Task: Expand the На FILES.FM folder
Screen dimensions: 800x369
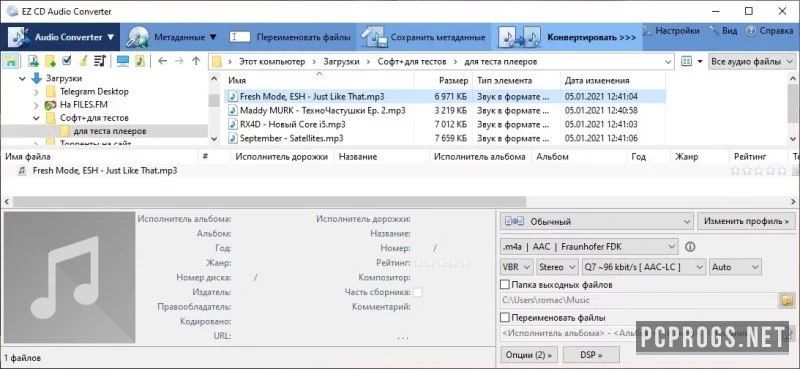Action: (x=36, y=105)
